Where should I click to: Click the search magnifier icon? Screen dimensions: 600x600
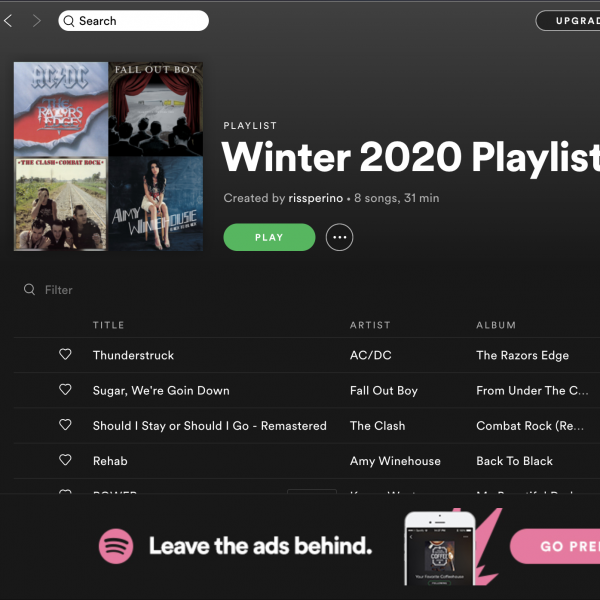click(69, 21)
